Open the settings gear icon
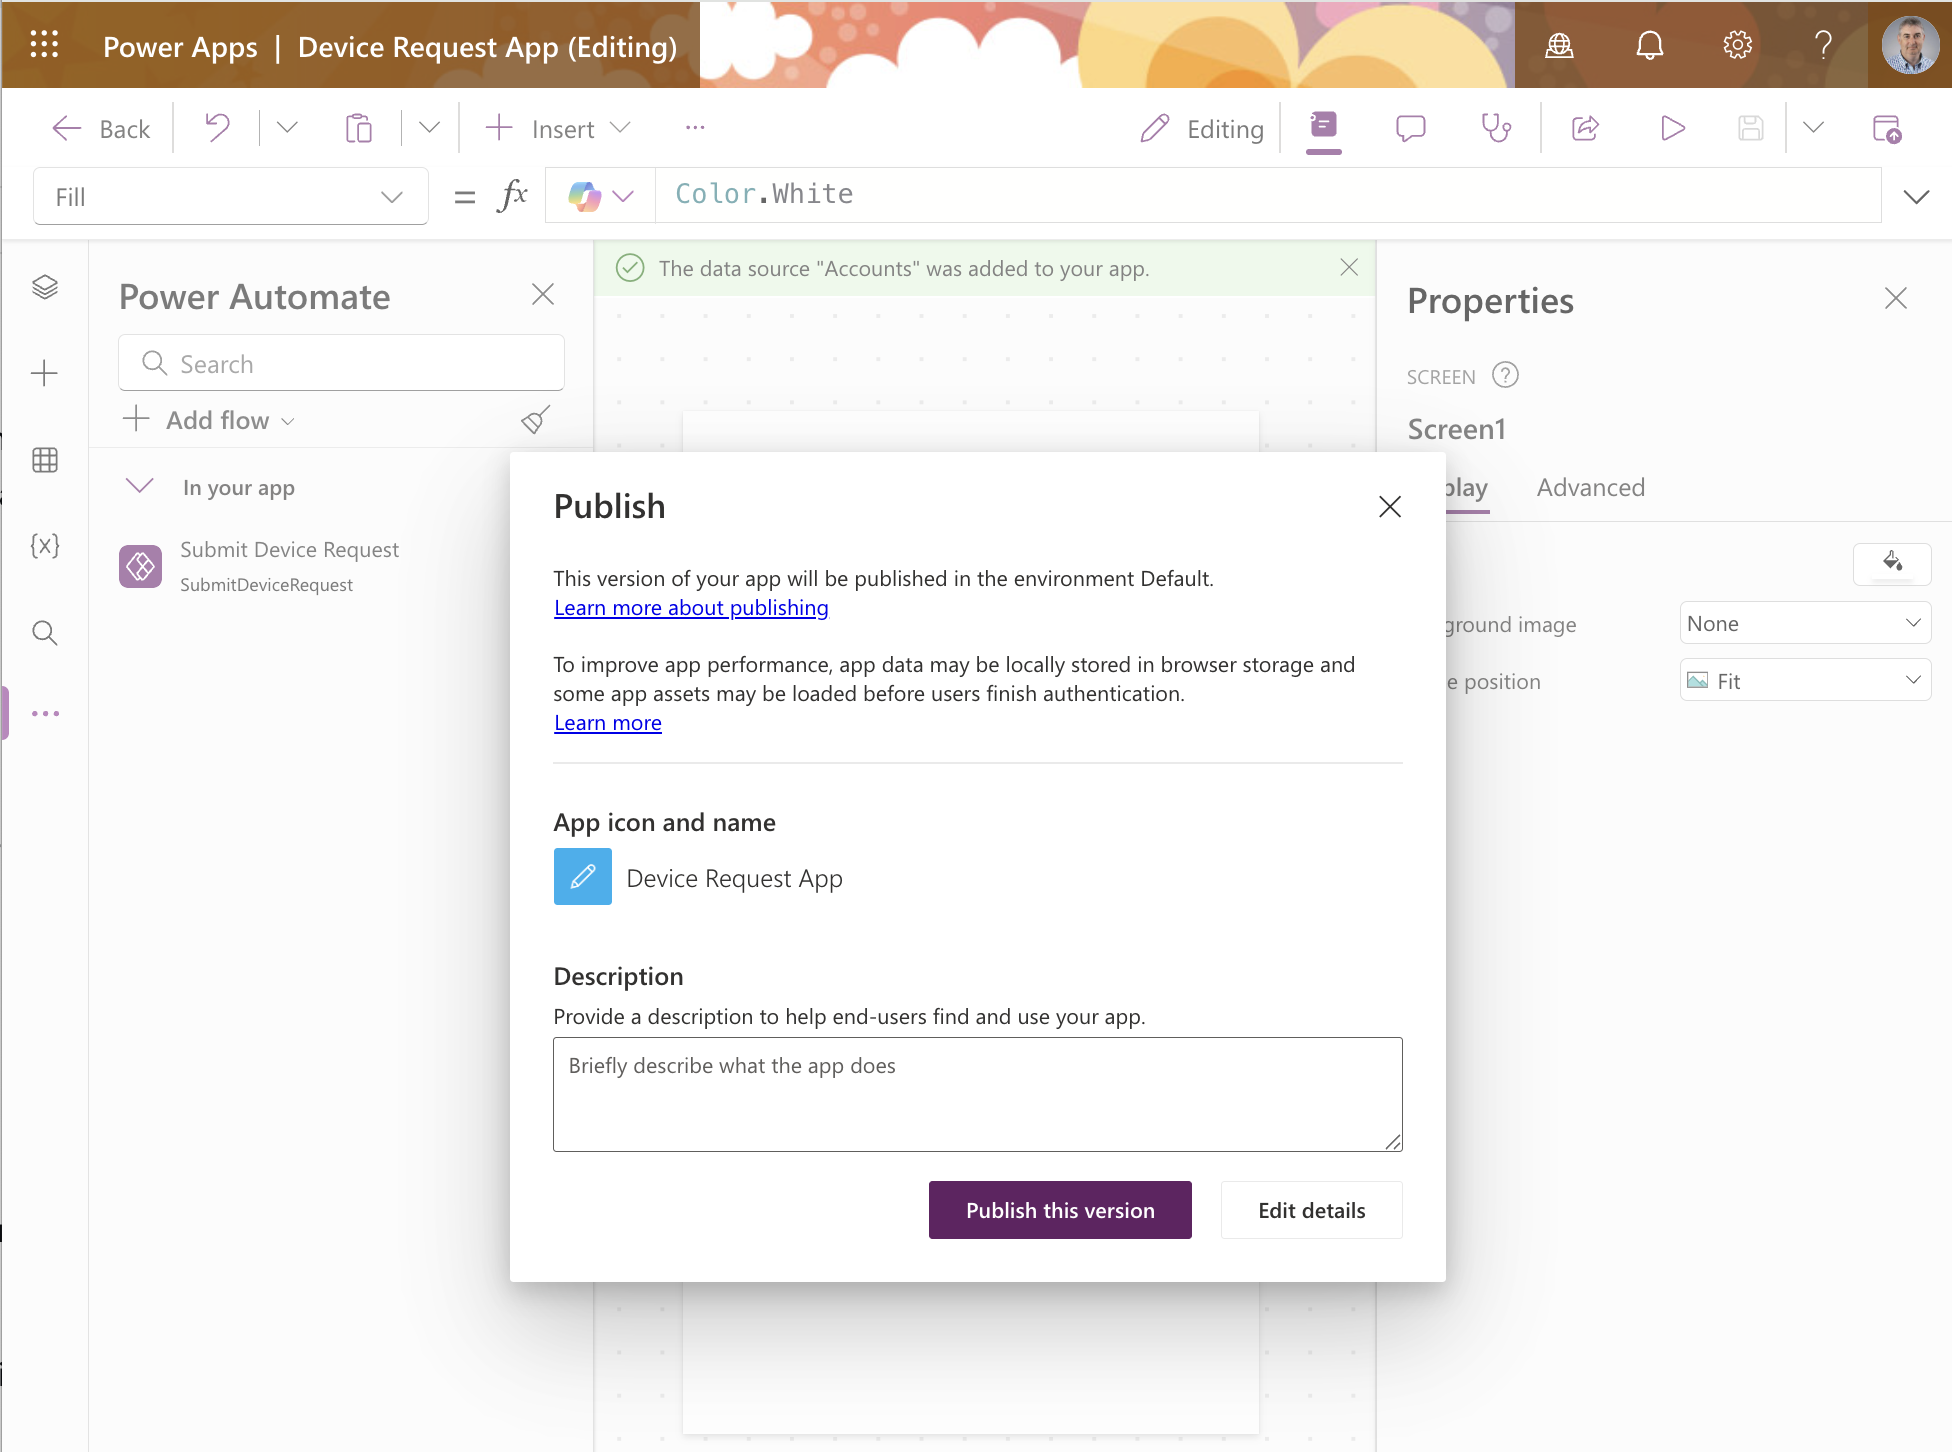The height and width of the screenshot is (1452, 1952). pyautogui.click(x=1738, y=45)
